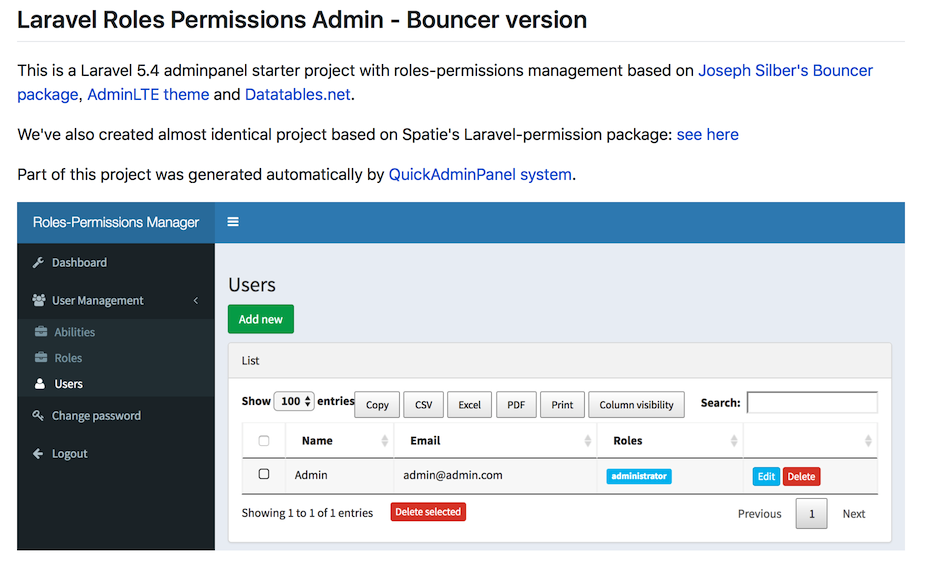Click the Roles-Permissions Manager brand title

tap(116, 223)
